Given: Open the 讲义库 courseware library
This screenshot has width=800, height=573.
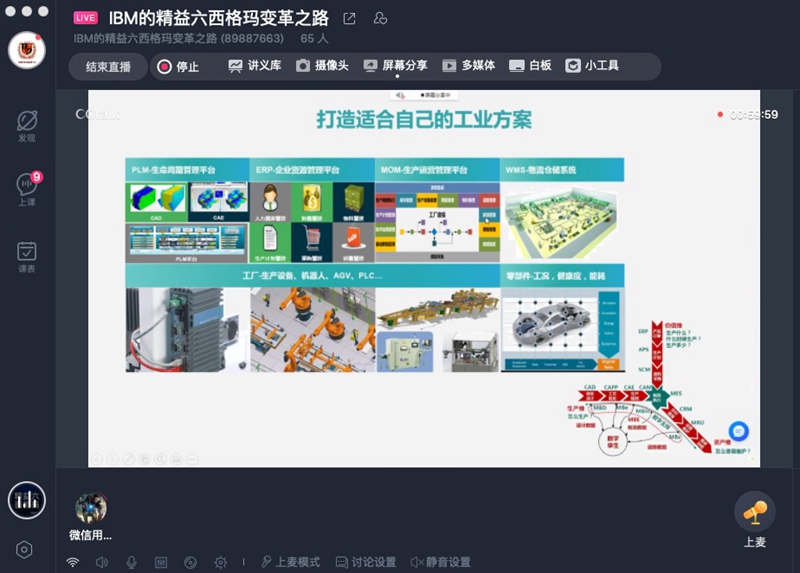Looking at the screenshot, I should click(x=255, y=66).
